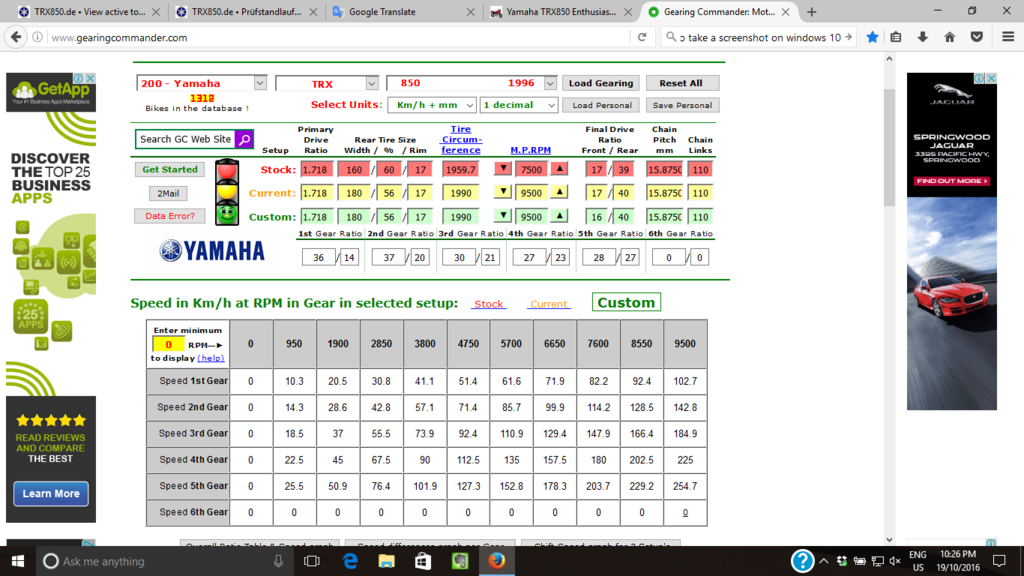Click the yellow minimum RPM input field
Viewport: 1024px width, 576px height.
(x=168, y=345)
